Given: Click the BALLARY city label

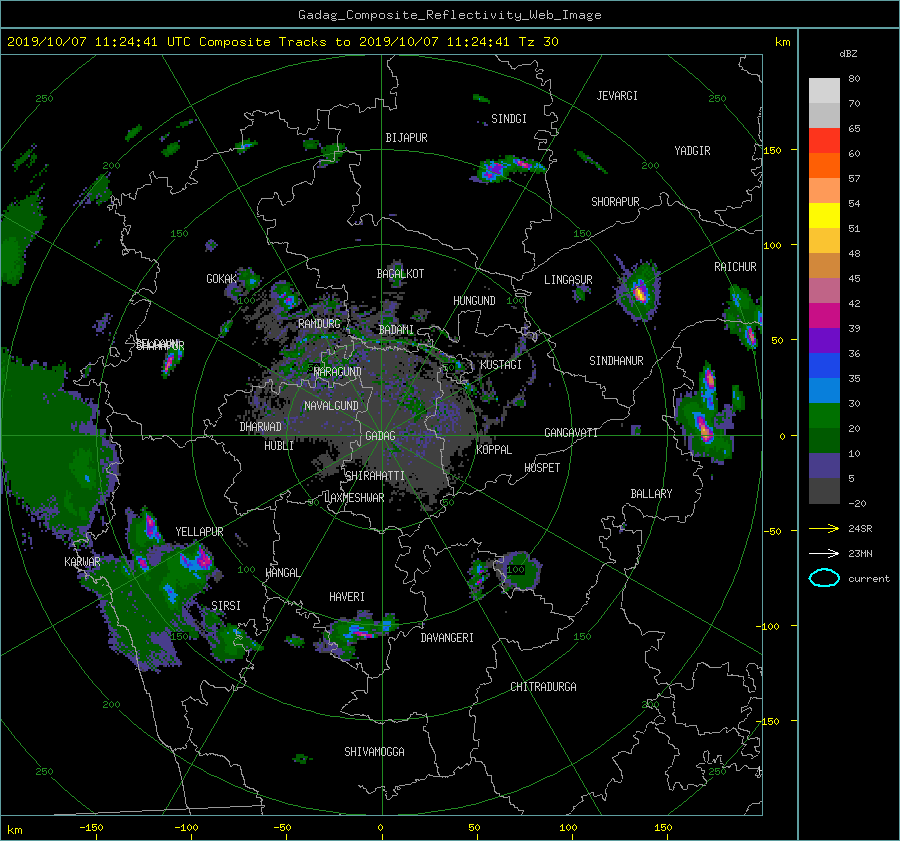Looking at the screenshot, I should pyautogui.click(x=651, y=494).
